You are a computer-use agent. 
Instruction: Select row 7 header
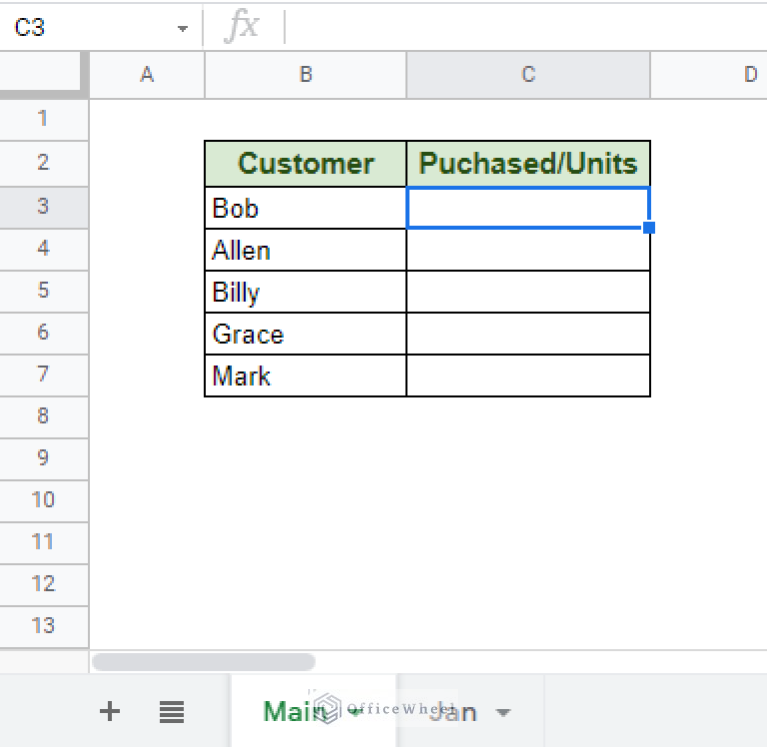pos(43,375)
